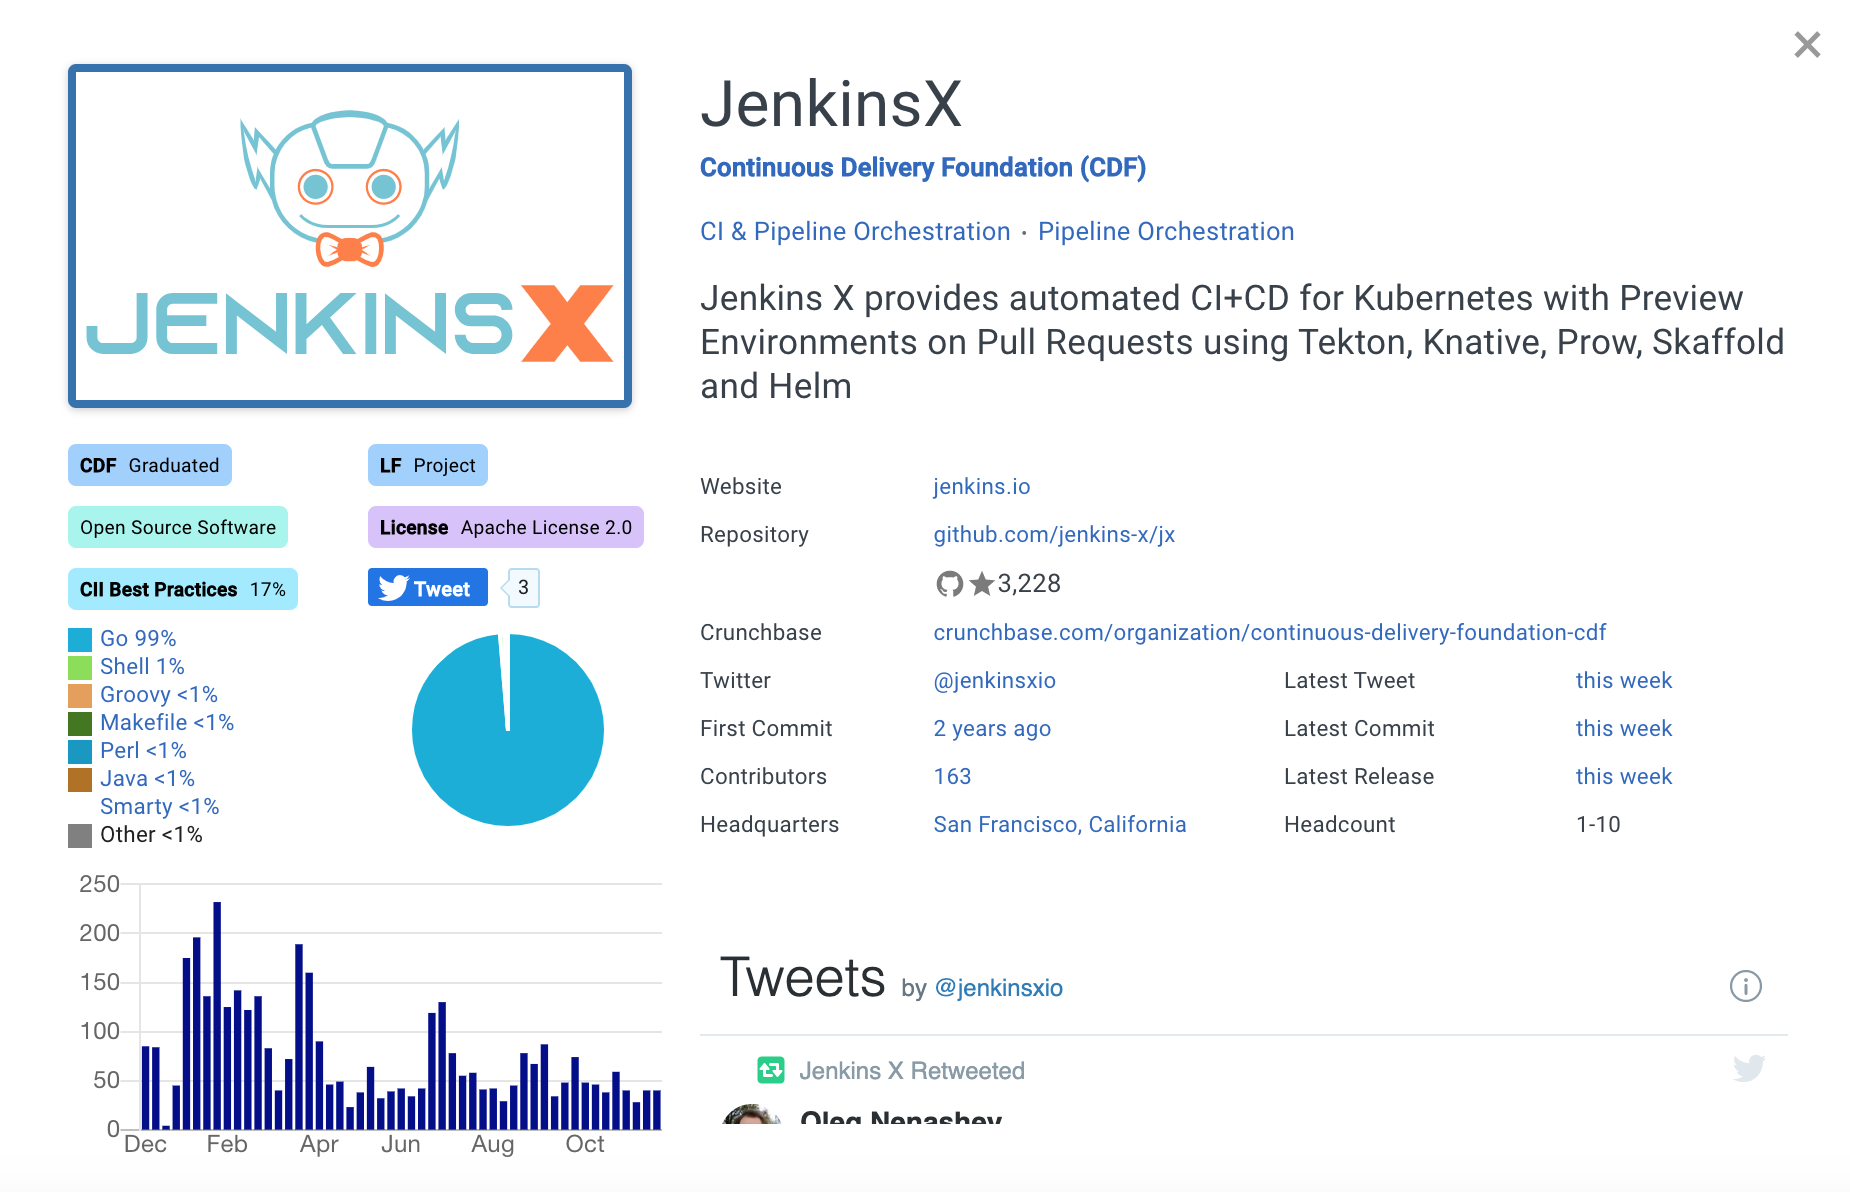
Task: Open the Tweets info circle icon
Action: tap(1745, 986)
